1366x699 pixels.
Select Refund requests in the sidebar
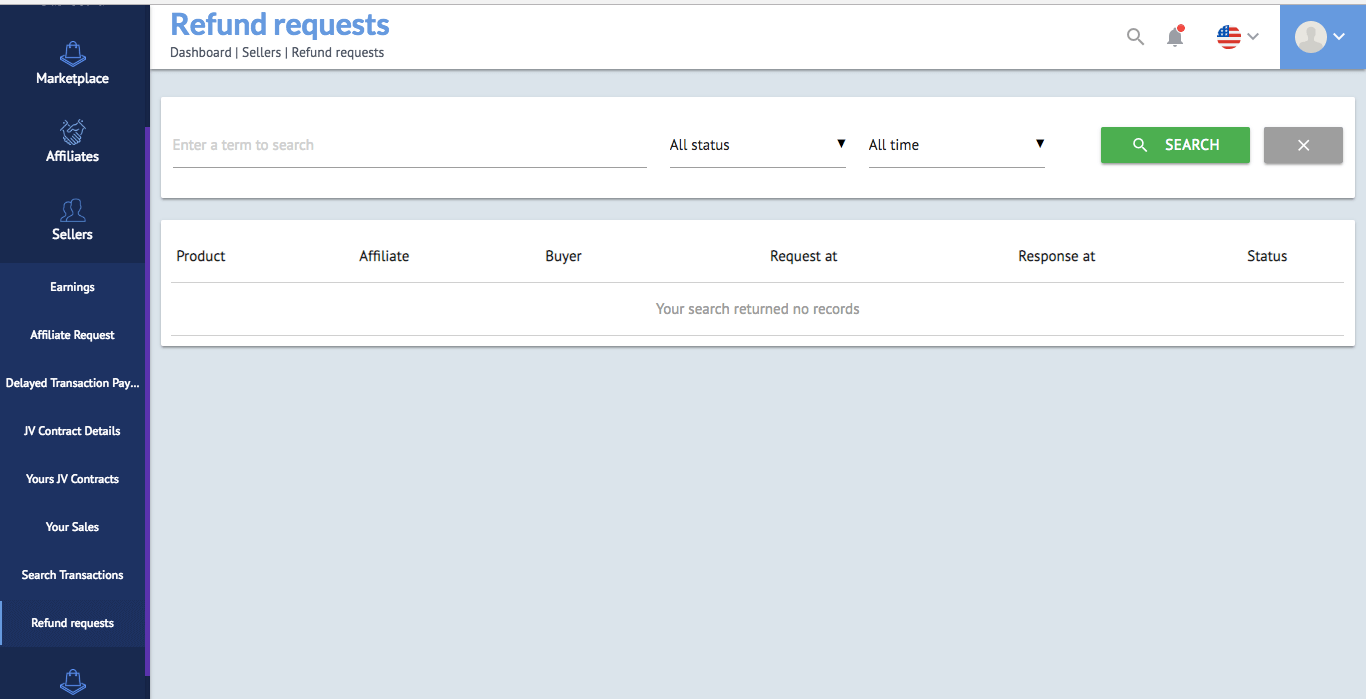point(72,623)
